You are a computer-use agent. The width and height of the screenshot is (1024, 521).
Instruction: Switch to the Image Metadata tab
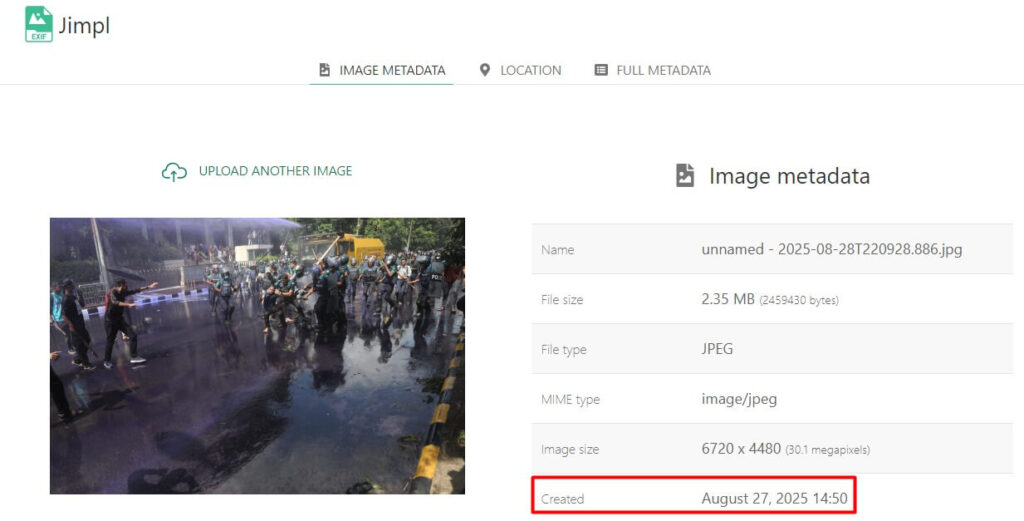point(381,71)
